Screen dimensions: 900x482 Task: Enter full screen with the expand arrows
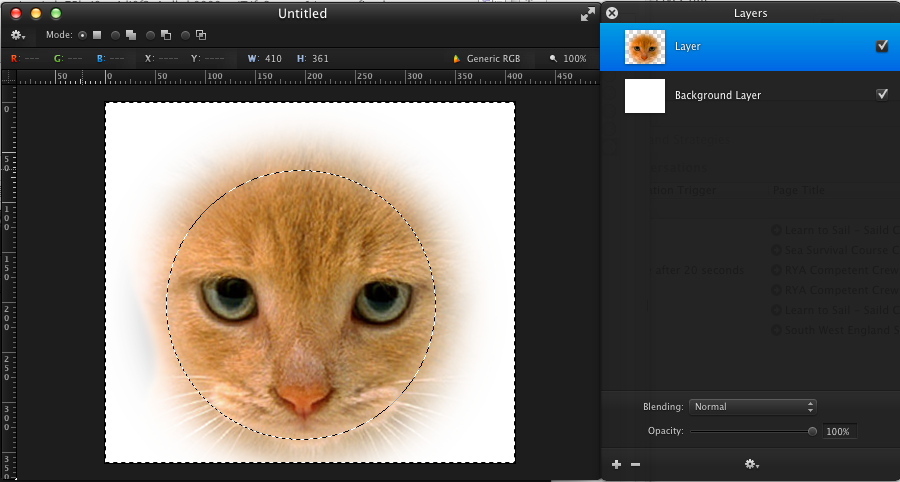click(587, 14)
